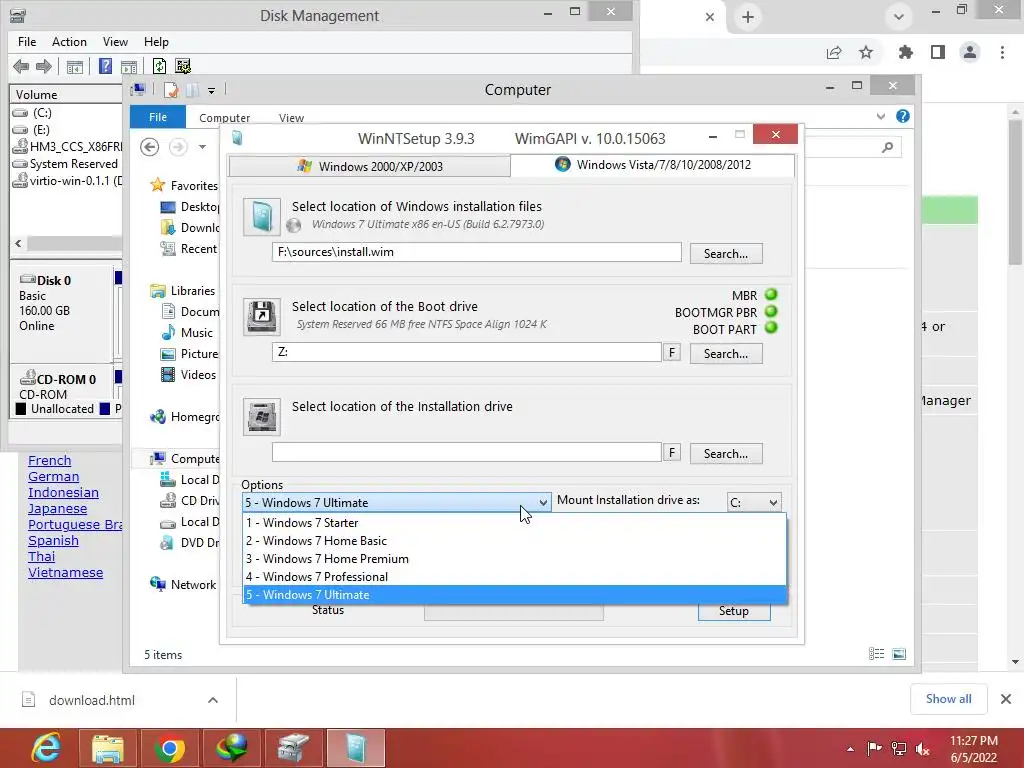This screenshot has width=1024, height=768.
Task: Click the install.wim path input field
Action: pyautogui.click(x=477, y=252)
